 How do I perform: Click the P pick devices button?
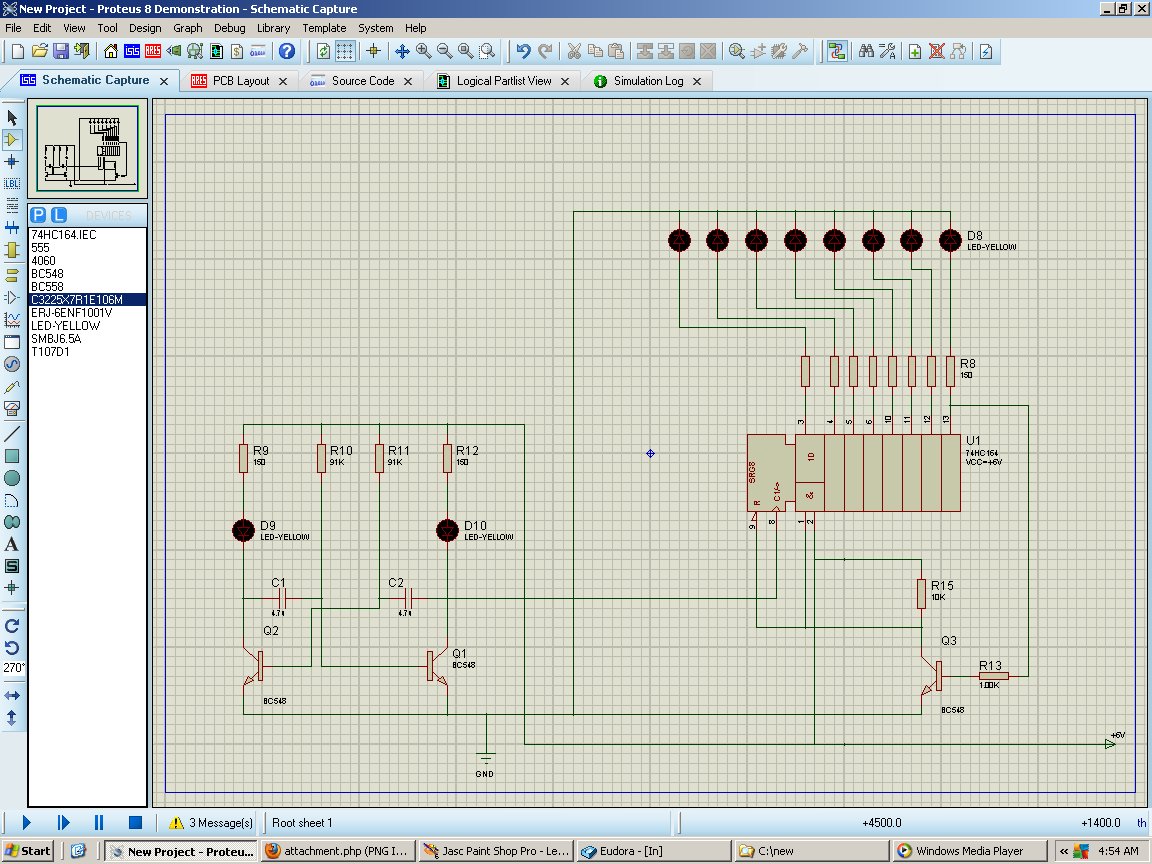pos(38,215)
